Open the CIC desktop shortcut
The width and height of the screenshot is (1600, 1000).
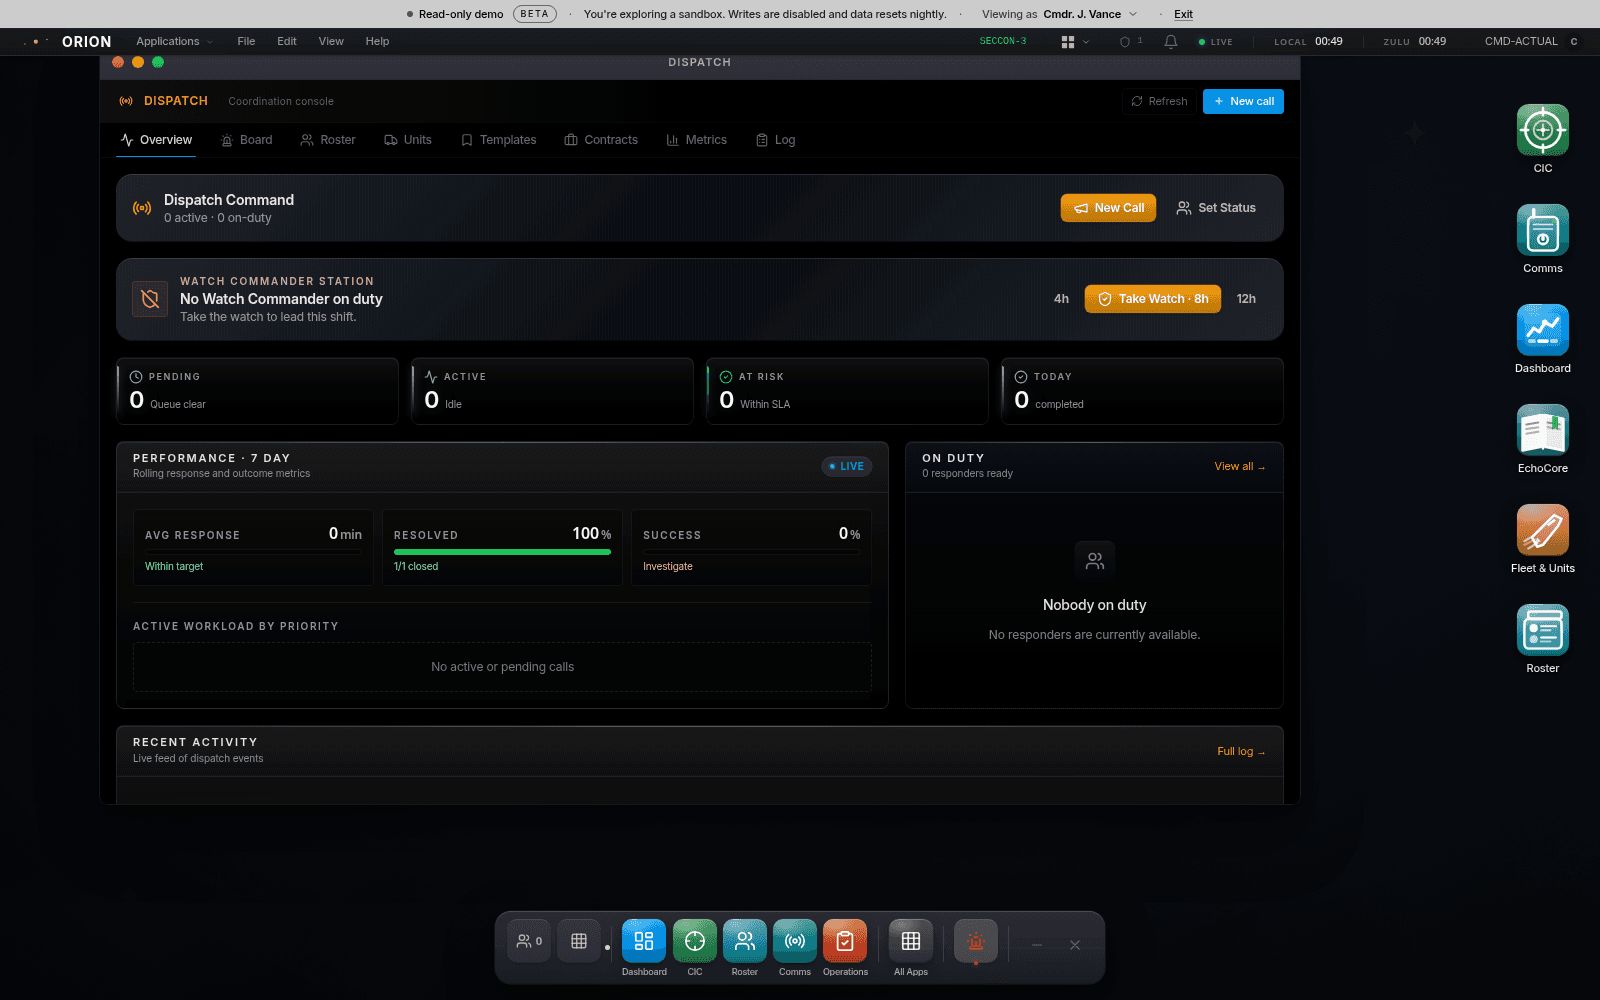[x=1542, y=130]
